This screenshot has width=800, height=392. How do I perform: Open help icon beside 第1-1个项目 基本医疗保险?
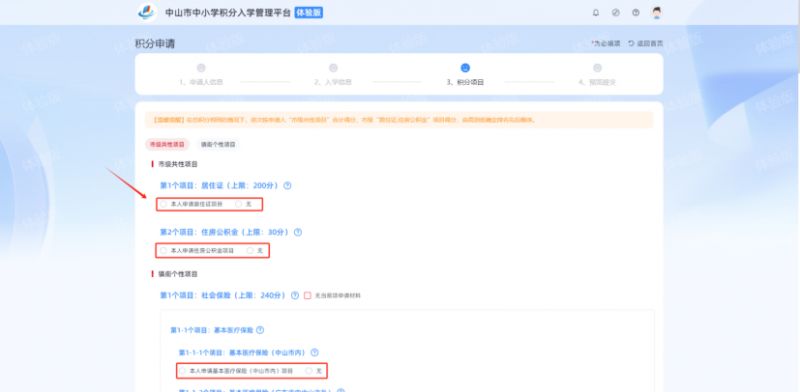click(x=260, y=330)
